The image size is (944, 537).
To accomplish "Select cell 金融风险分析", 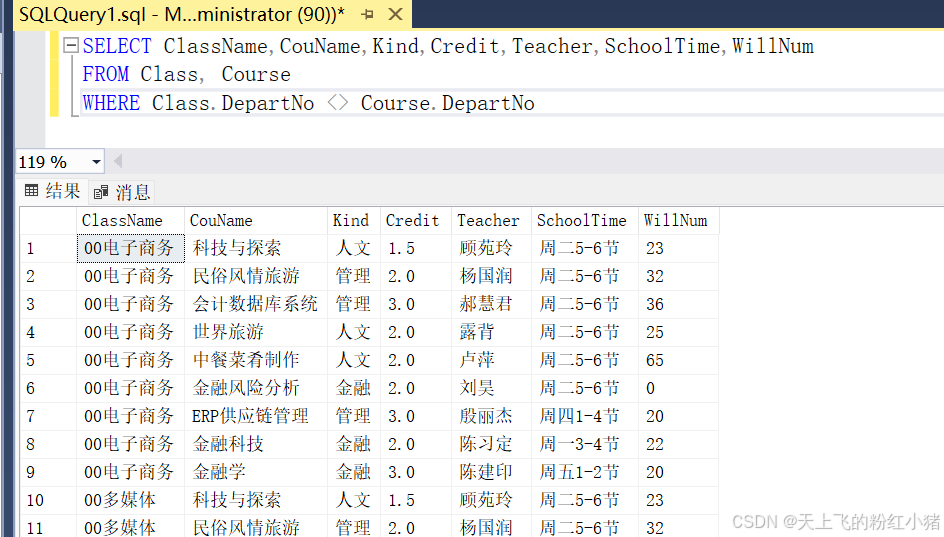I will click(256, 389).
